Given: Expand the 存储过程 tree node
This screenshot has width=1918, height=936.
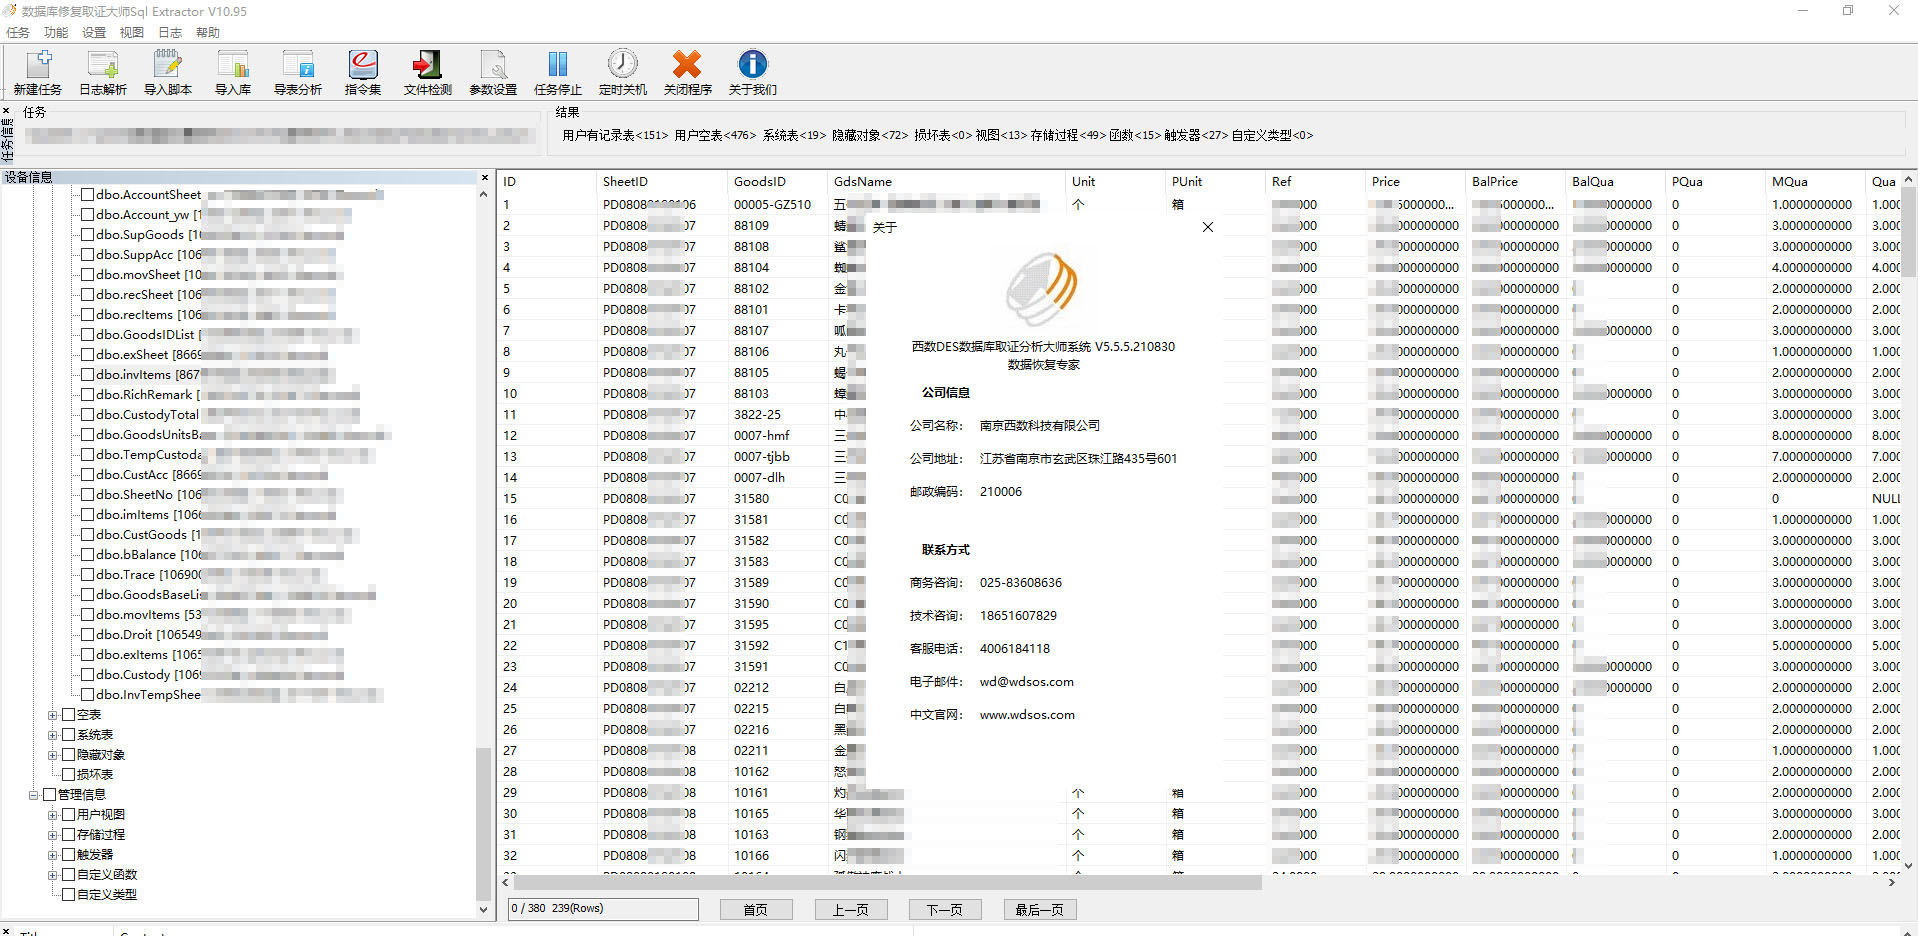Looking at the screenshot, I should [x=53, y=835].
